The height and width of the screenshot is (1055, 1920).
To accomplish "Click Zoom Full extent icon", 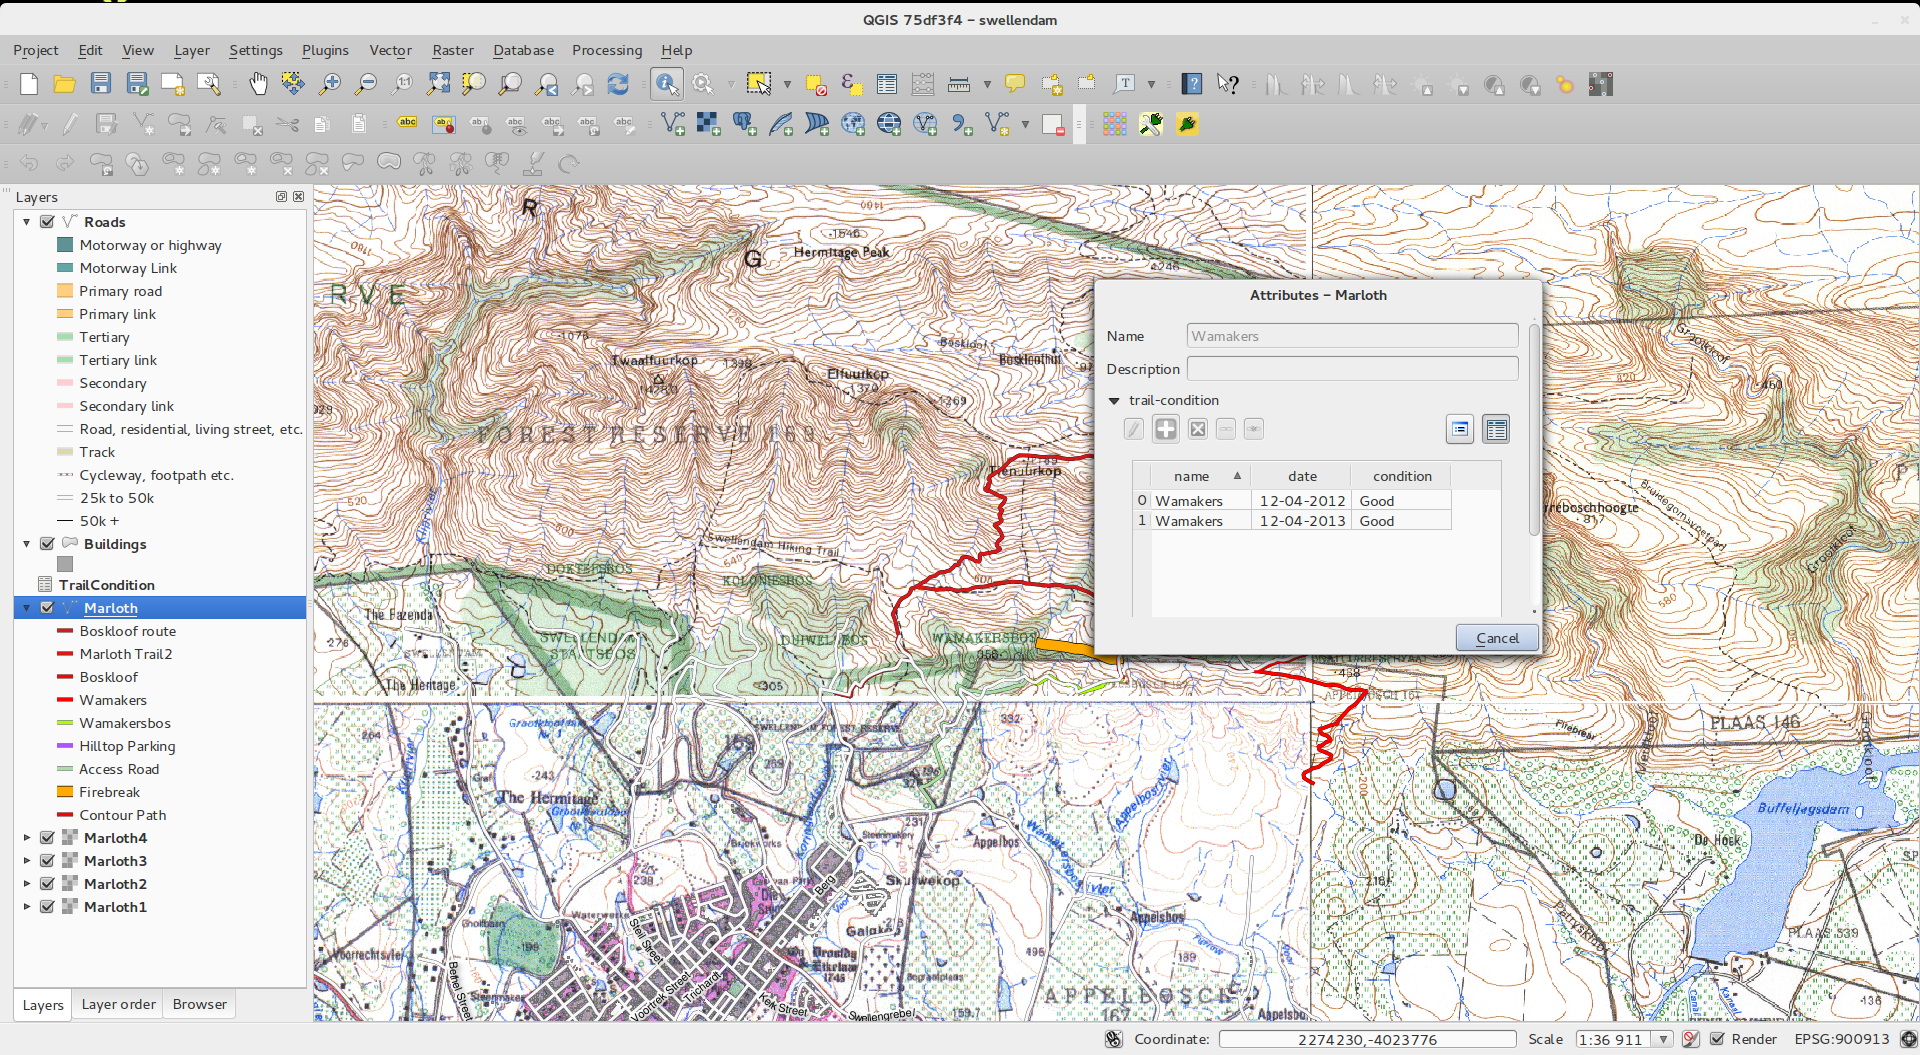I will pyautogui.click(x=438, y=85).
